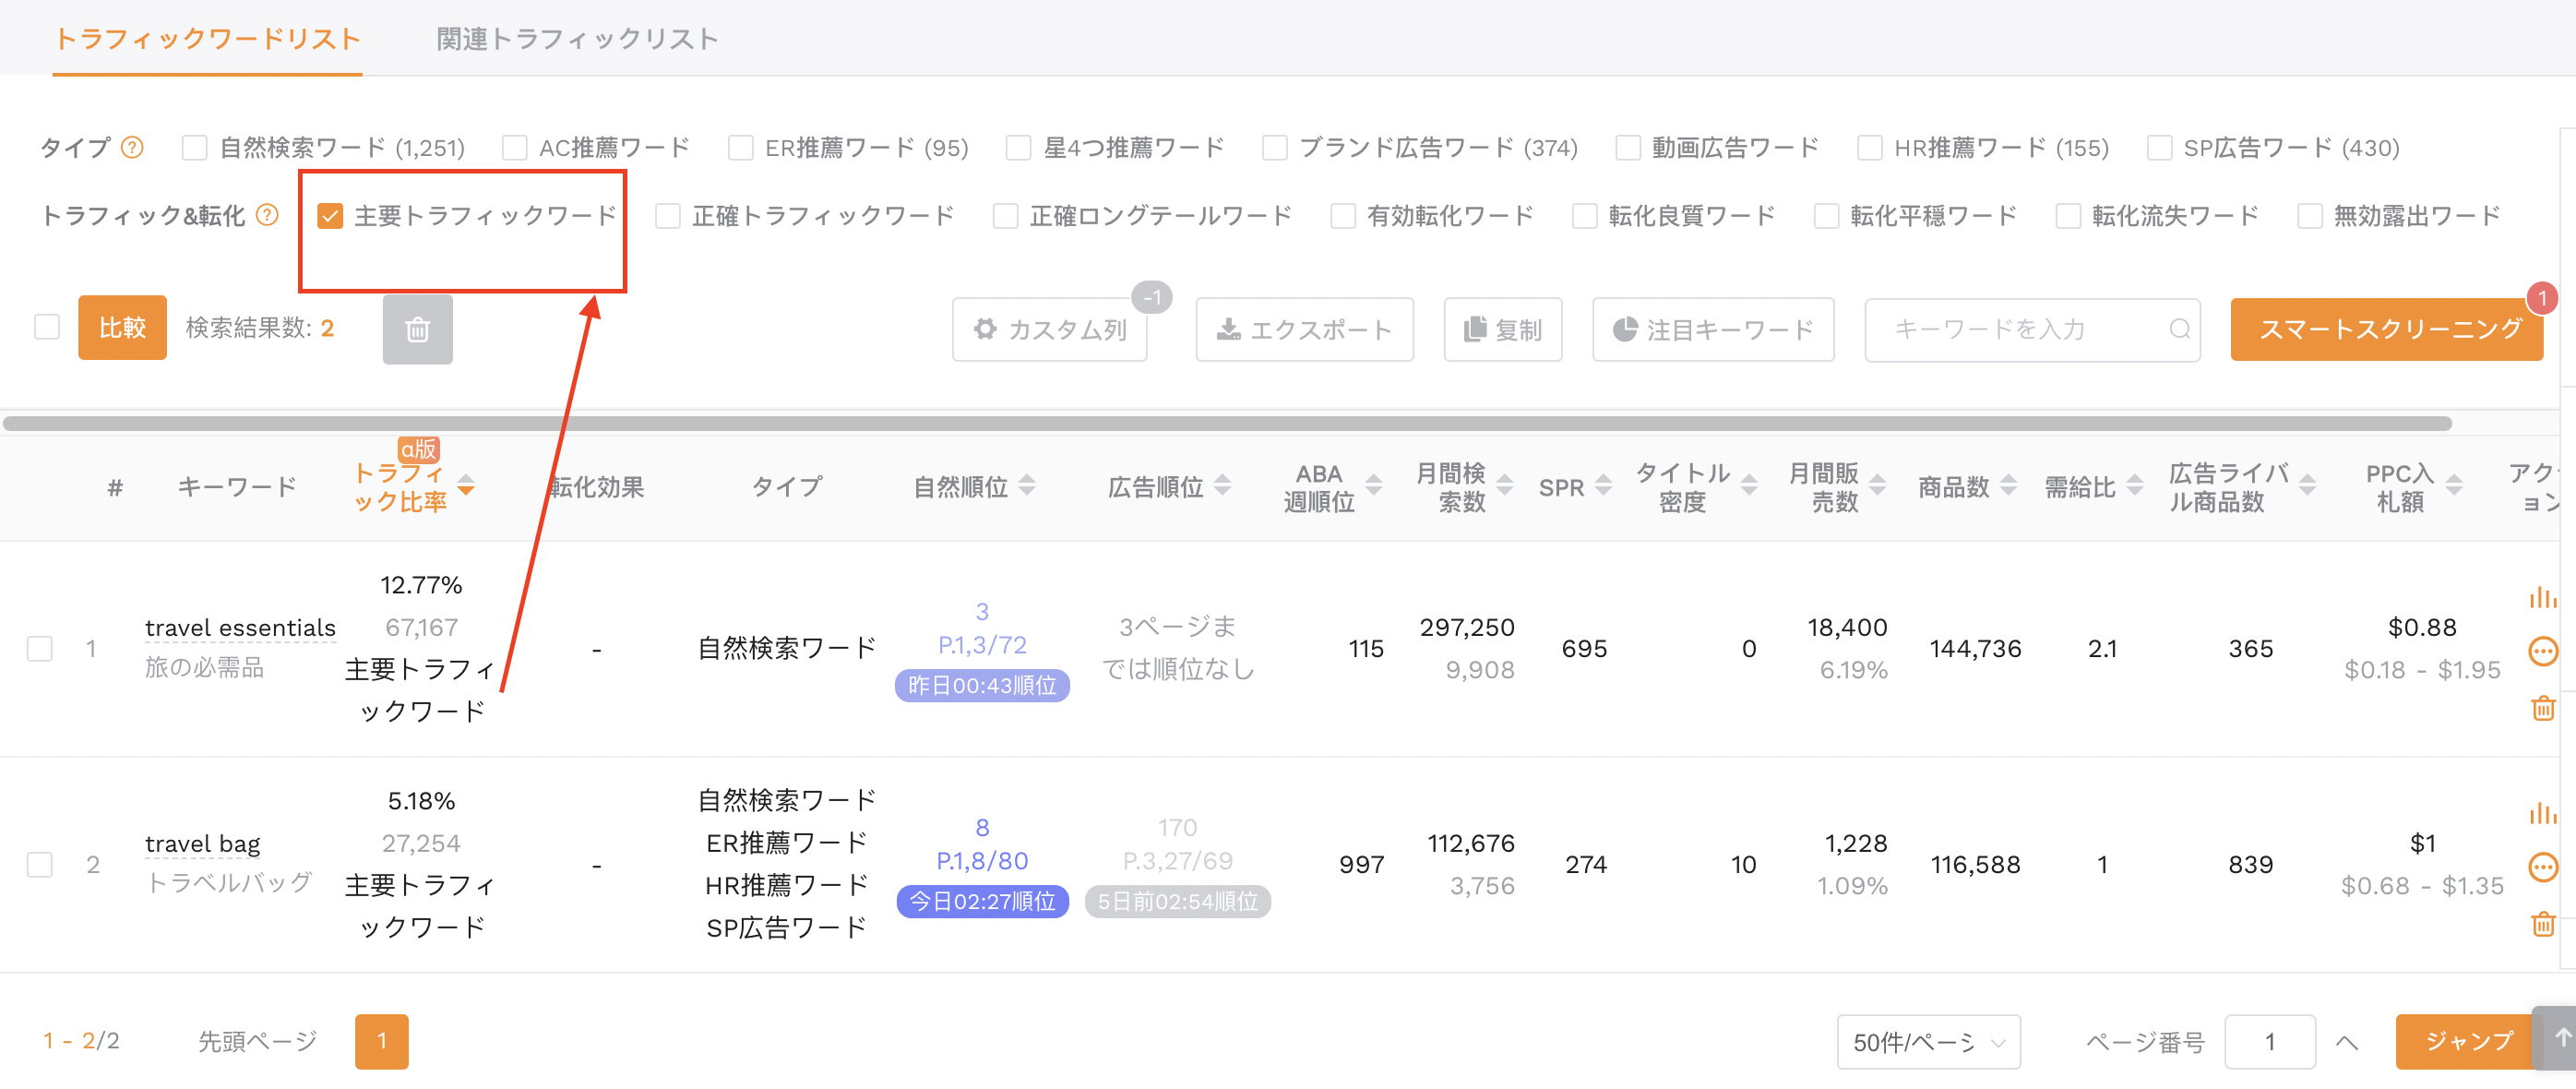Viewport: 2576px width, 1089px height.
Task: Select the トラフィックワードリスト tab
Action: (207, 39)
